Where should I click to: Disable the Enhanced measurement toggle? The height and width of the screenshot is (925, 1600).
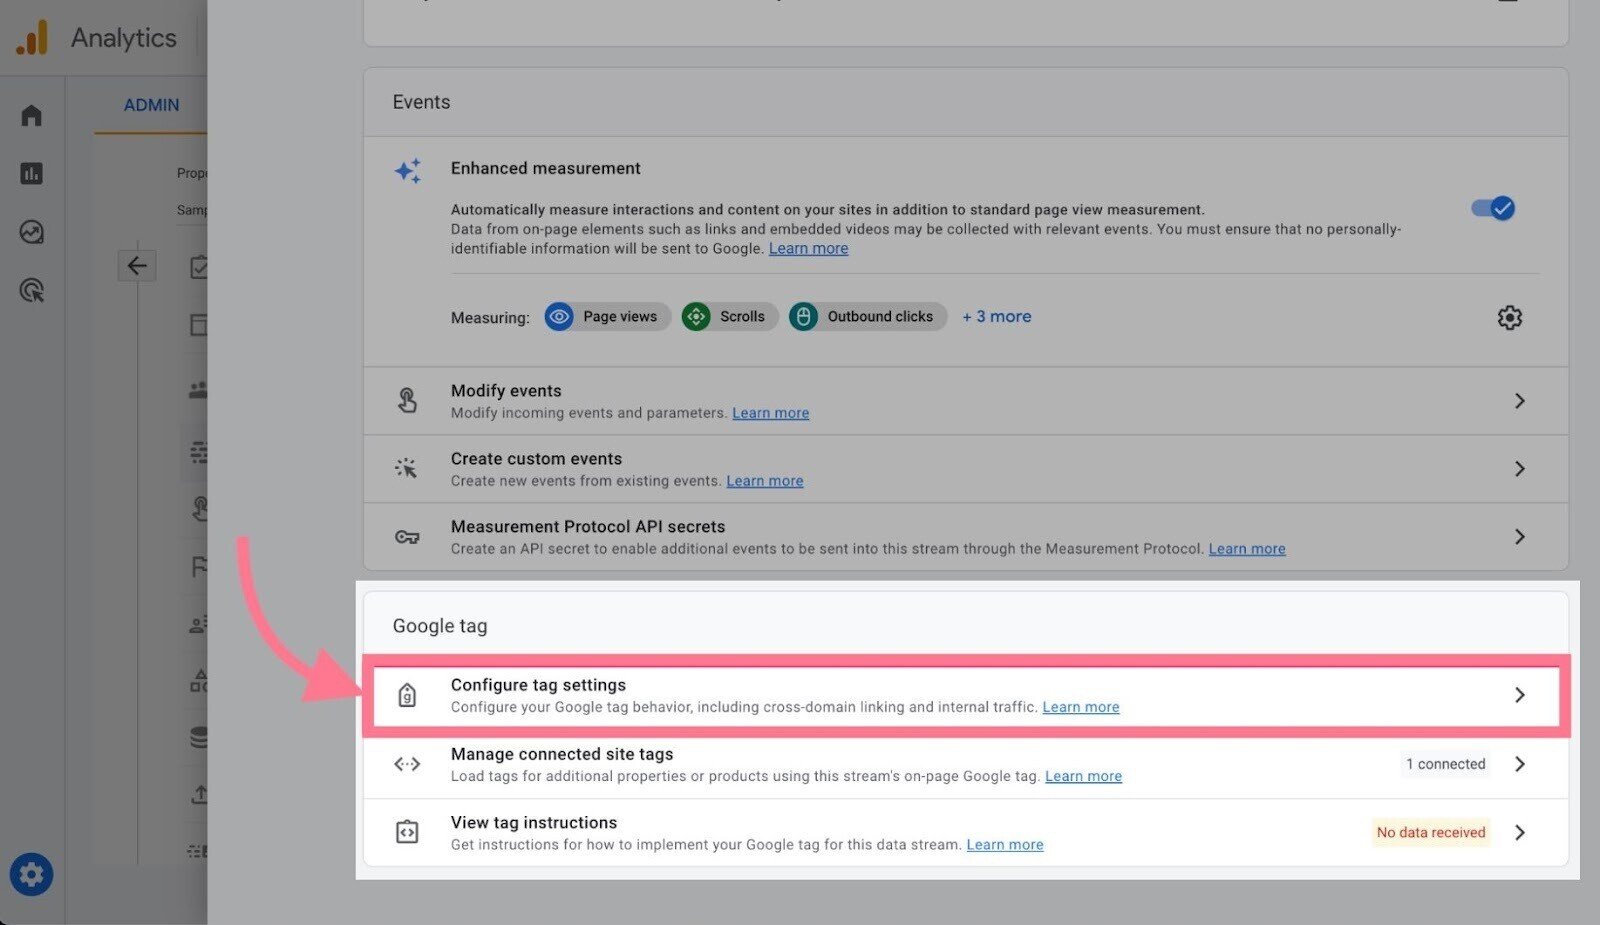coord(1491,208)
